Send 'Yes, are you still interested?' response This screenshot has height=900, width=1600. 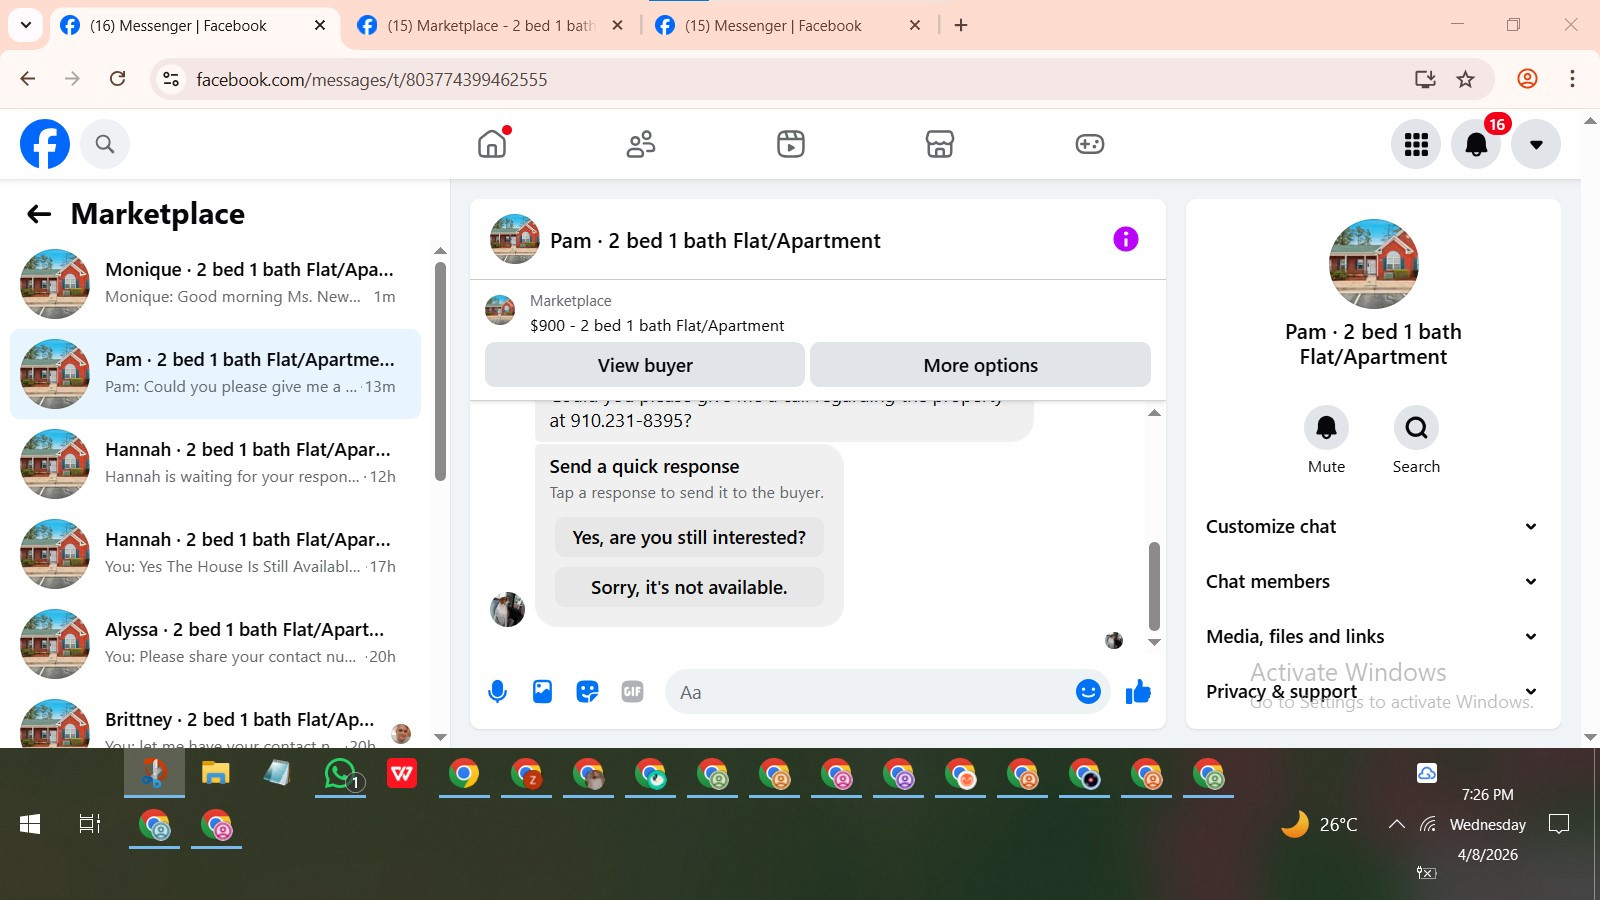689,538
